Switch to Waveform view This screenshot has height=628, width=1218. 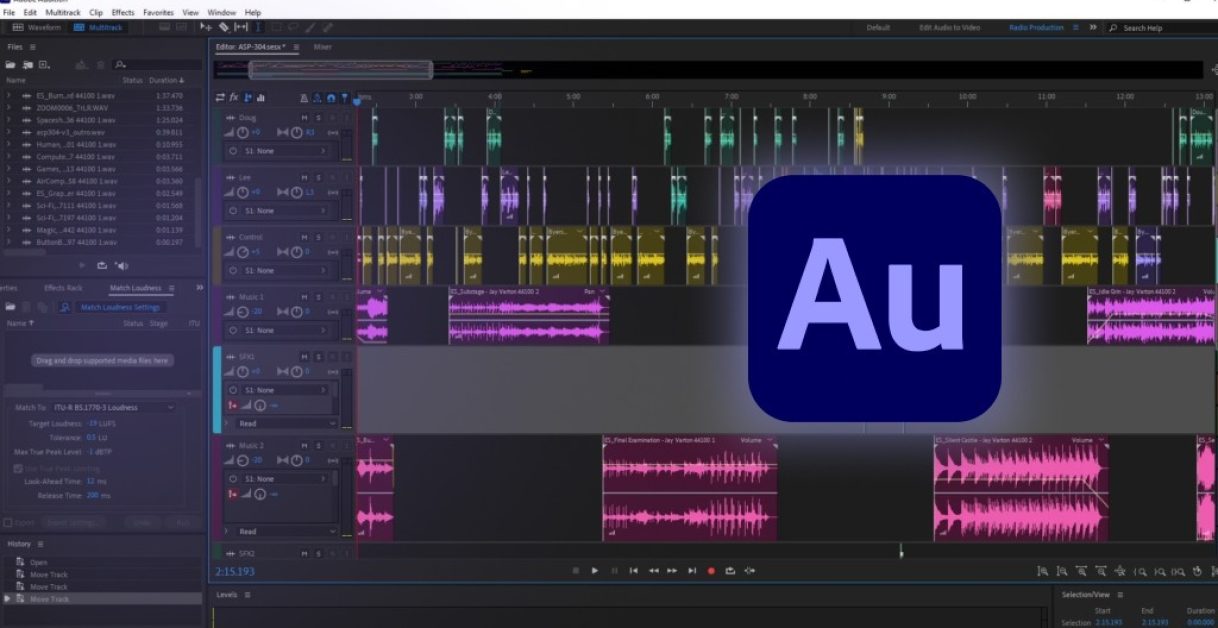point(37,27)
